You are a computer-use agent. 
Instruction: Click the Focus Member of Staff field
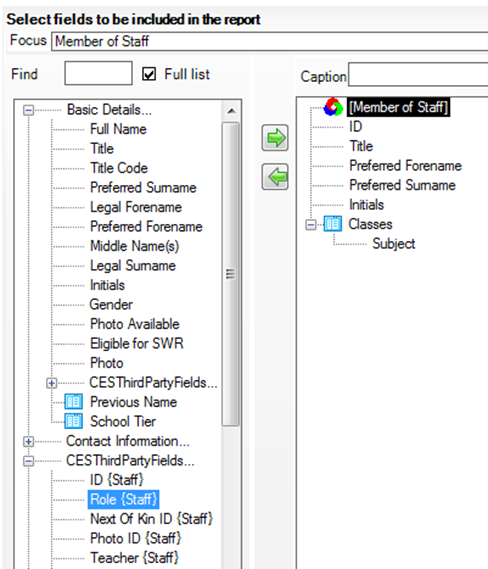(x=270, y=41)
